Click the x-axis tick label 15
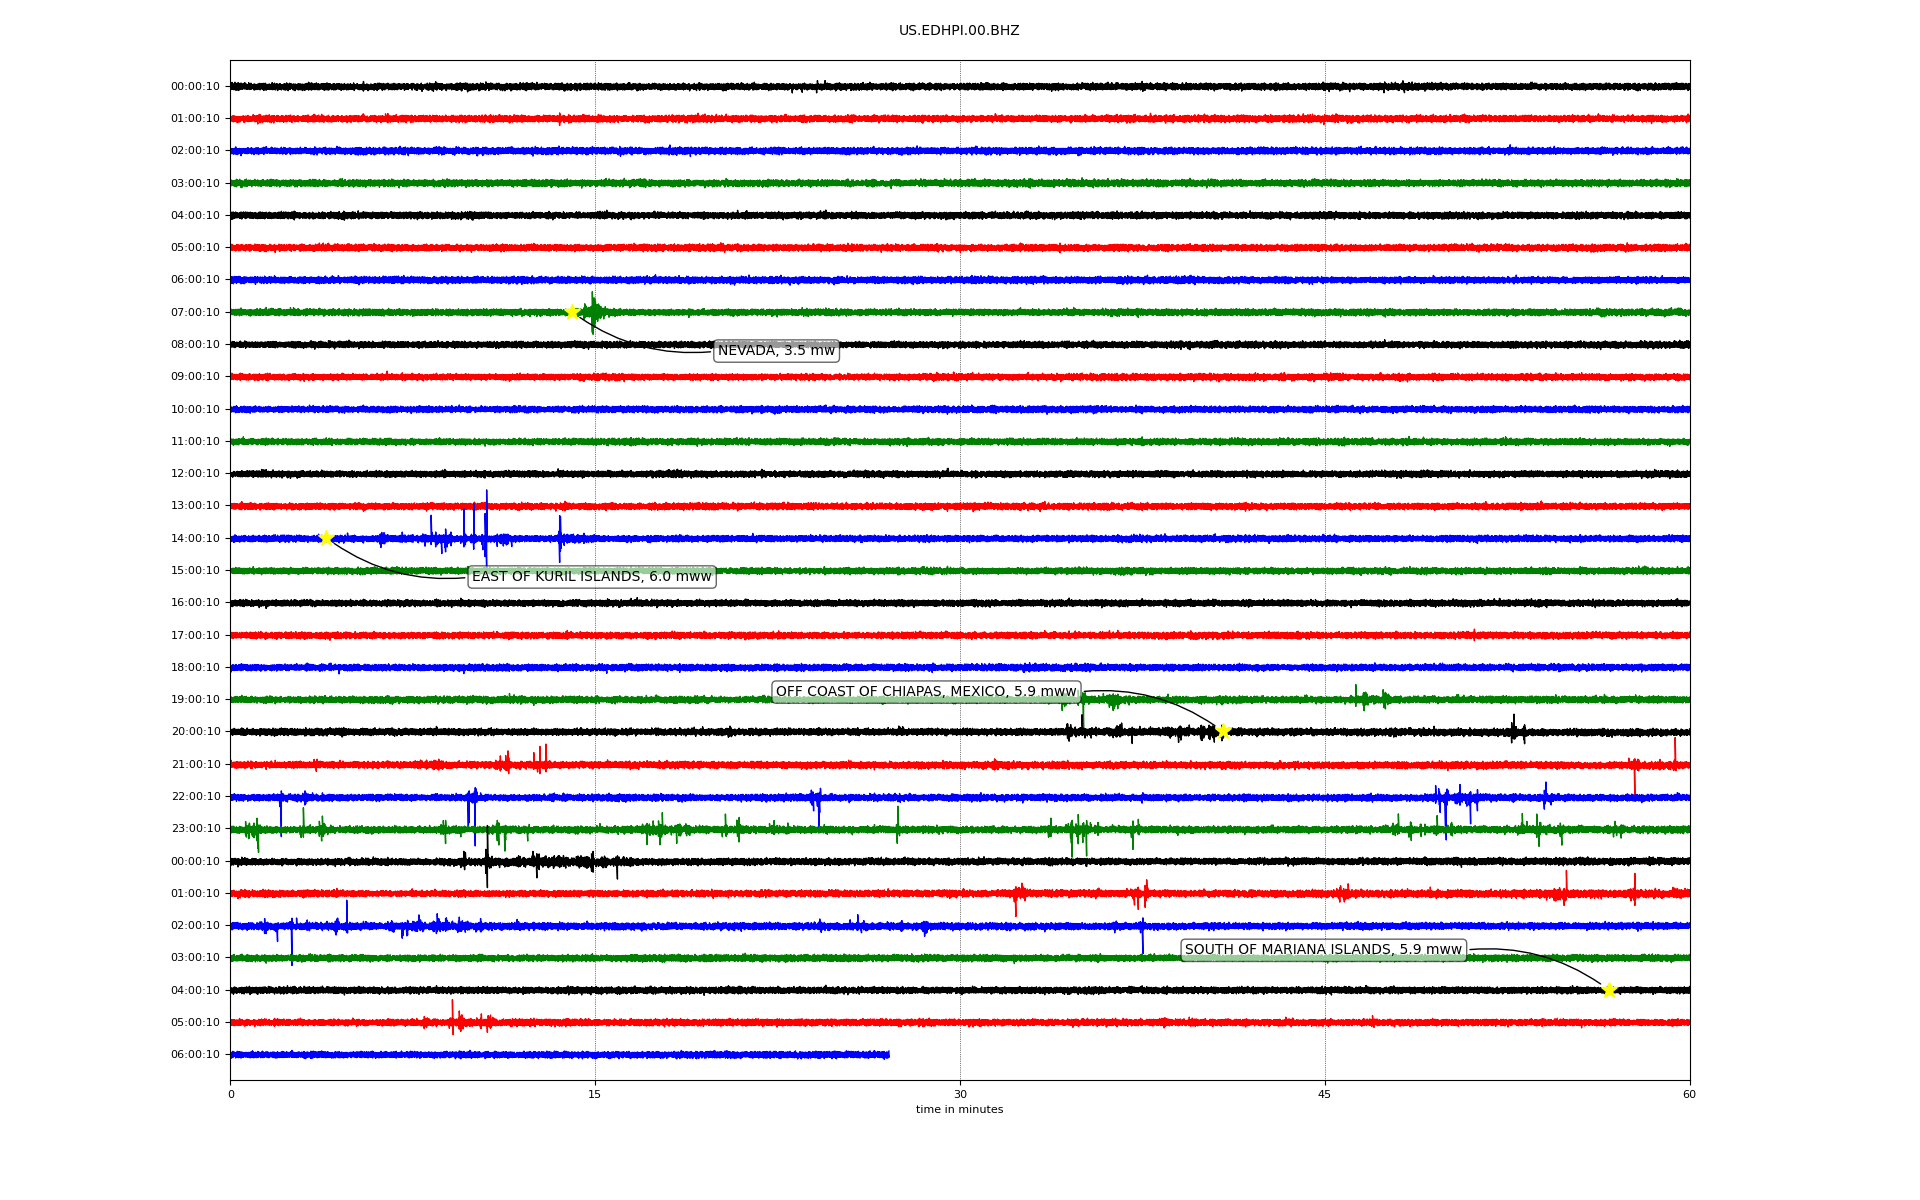The image size is (1920, 1200). (x=595, y=1095)
